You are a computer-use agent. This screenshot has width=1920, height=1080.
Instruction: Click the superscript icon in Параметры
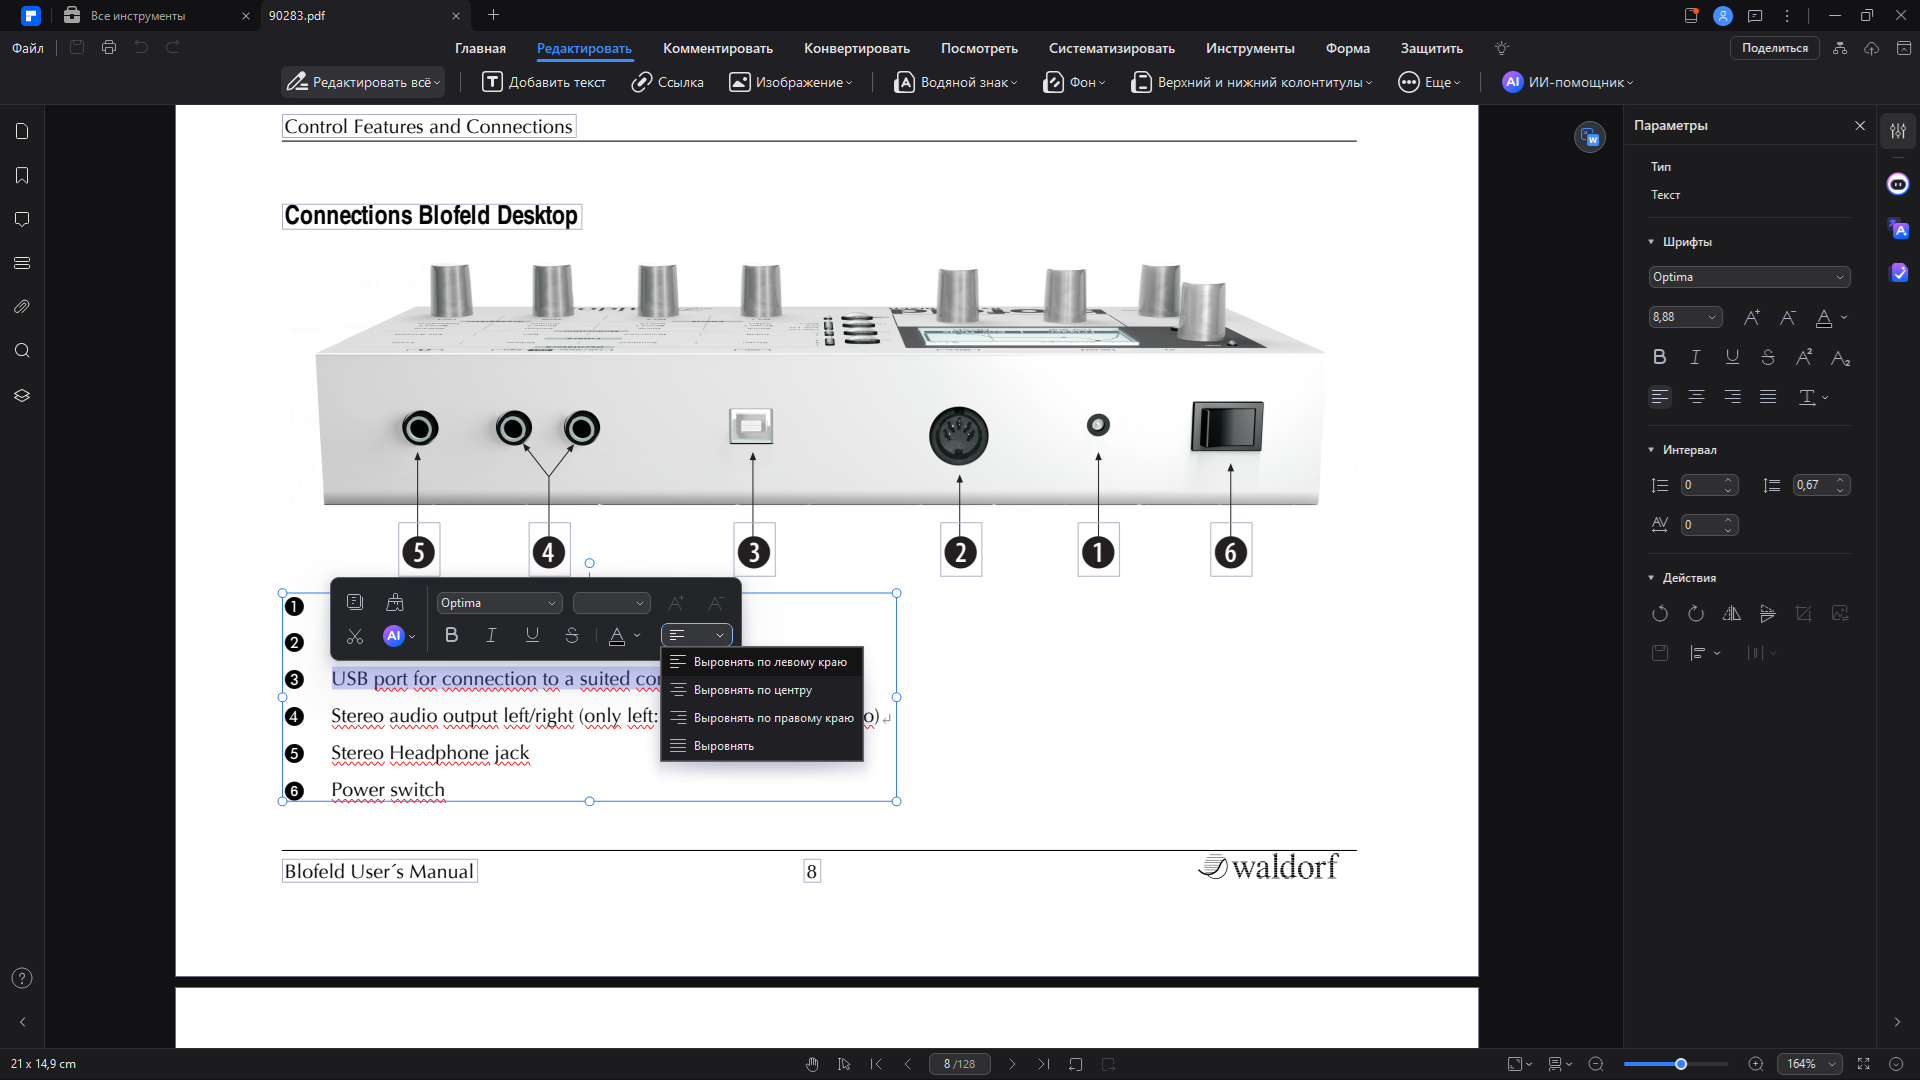(1804, 357)
